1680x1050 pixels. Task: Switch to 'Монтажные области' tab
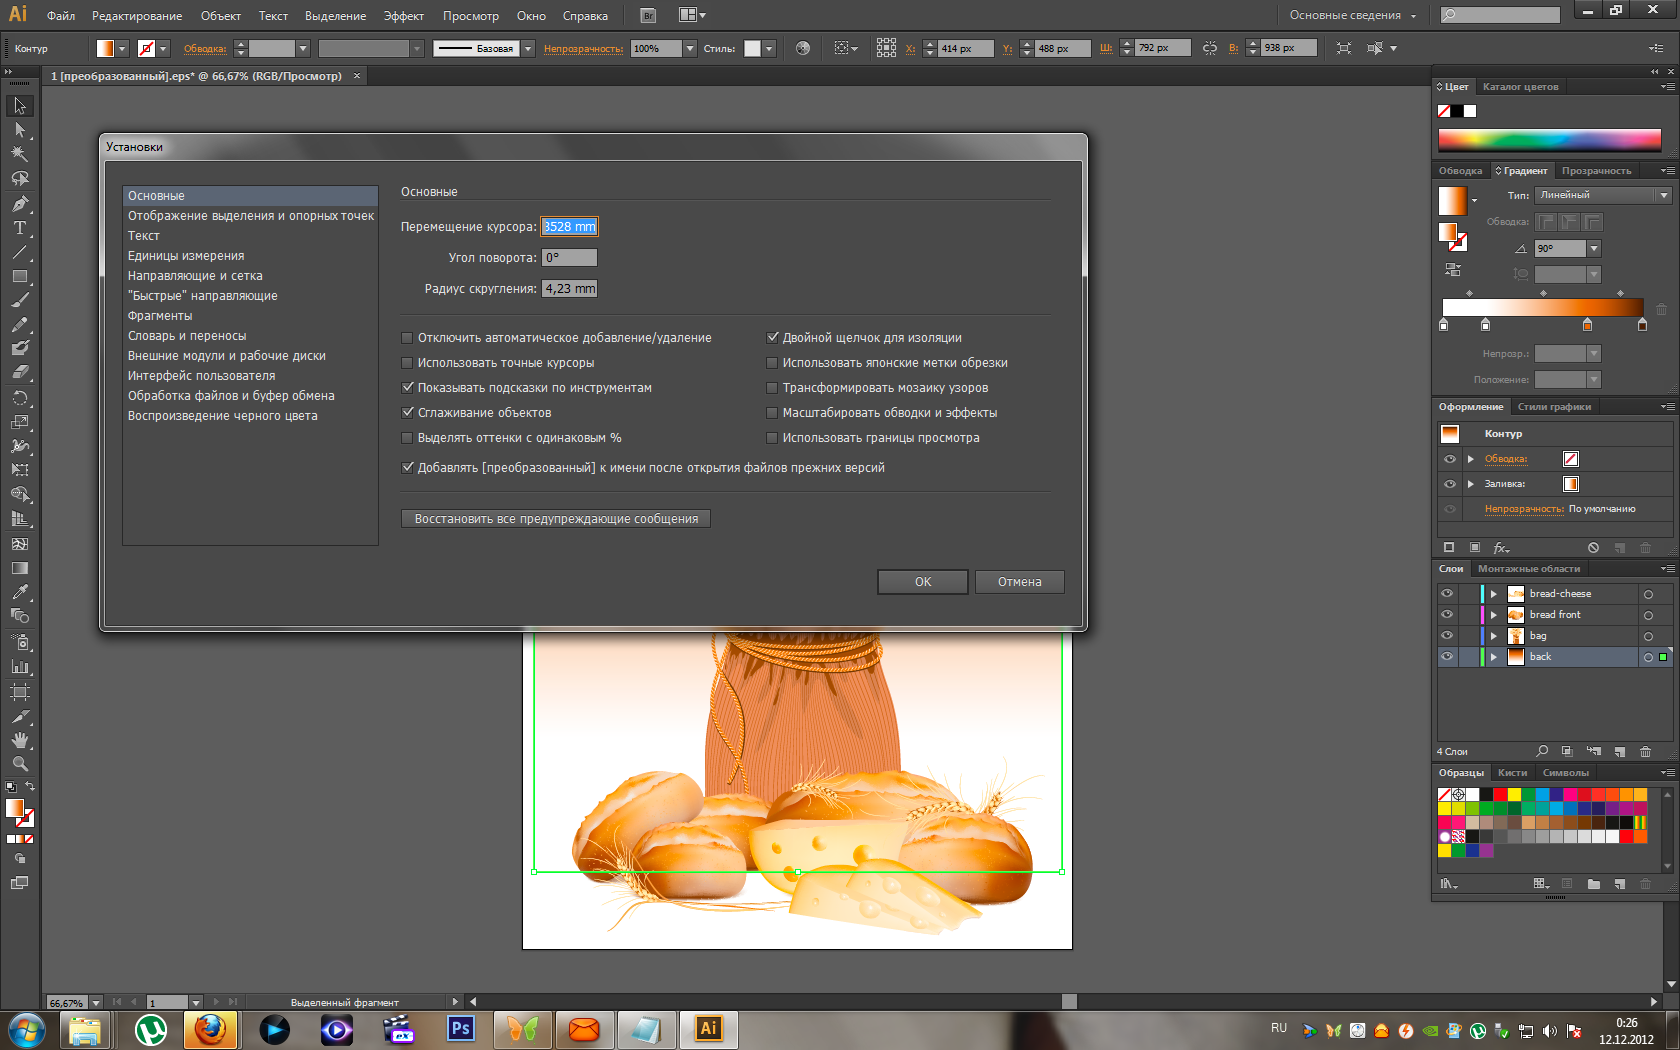[1529, 569]
